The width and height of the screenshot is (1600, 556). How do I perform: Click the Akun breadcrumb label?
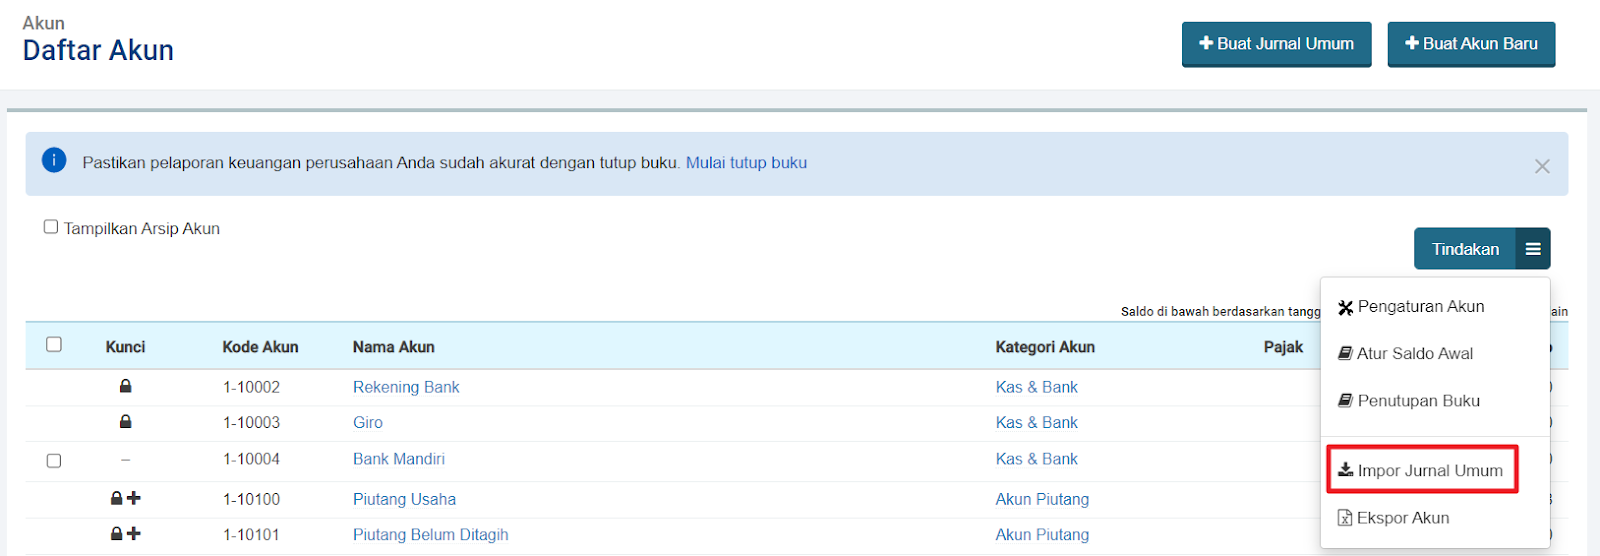point(43,23)
